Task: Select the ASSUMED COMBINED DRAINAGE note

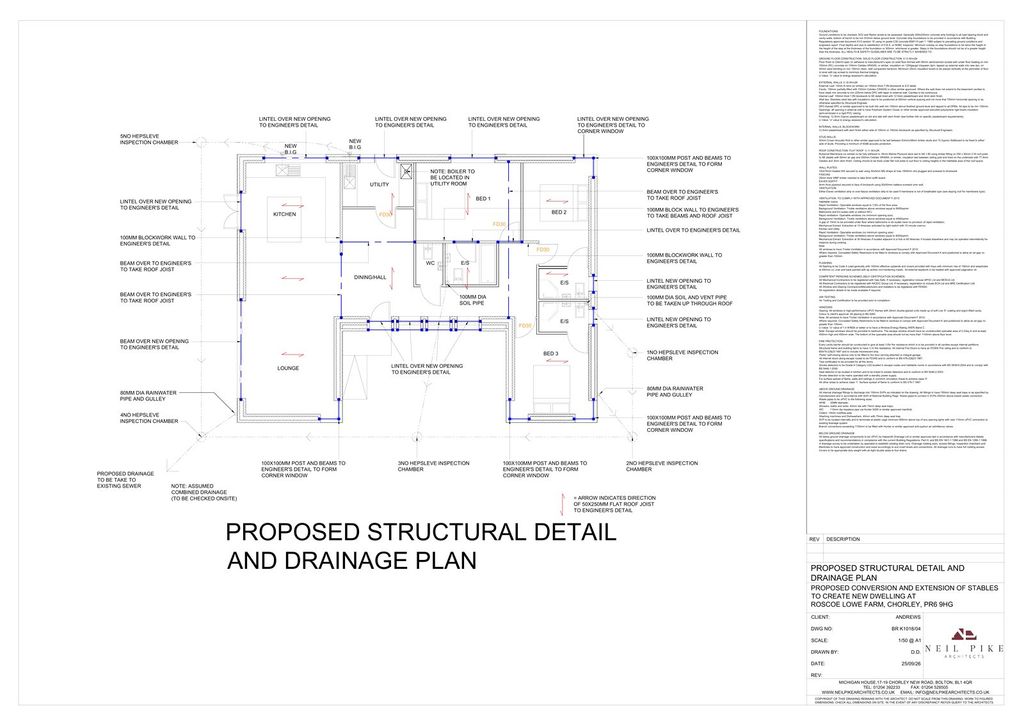Action: 204,492
